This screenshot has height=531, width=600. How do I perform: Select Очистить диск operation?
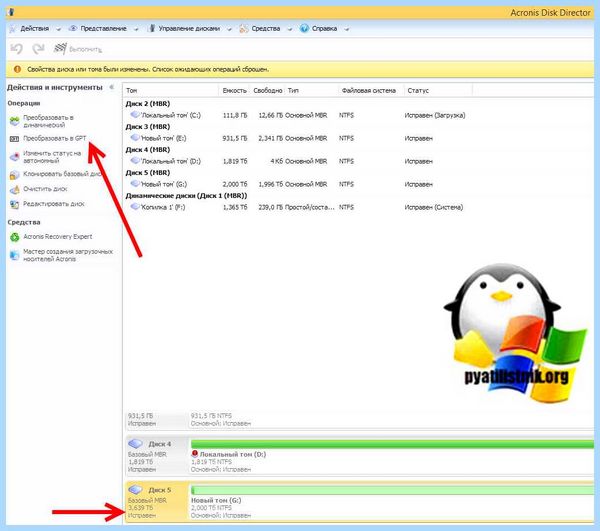[x=45, y=189]
